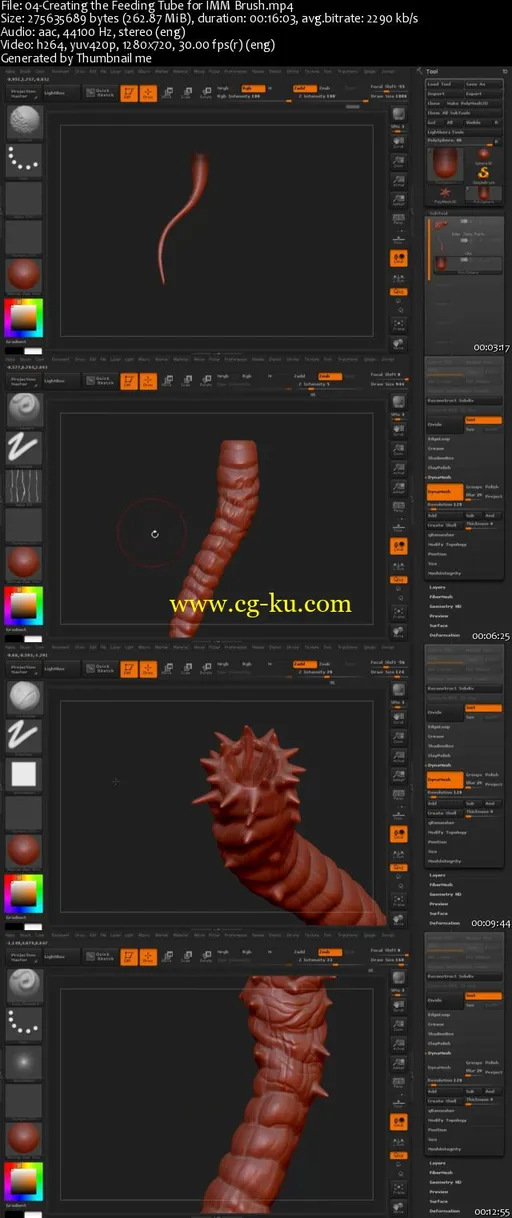This screenshot has height=1218, width=512.
Task: Open the freehand stroke selector, 00:06:25 frame
Action: tap(24, 449)
